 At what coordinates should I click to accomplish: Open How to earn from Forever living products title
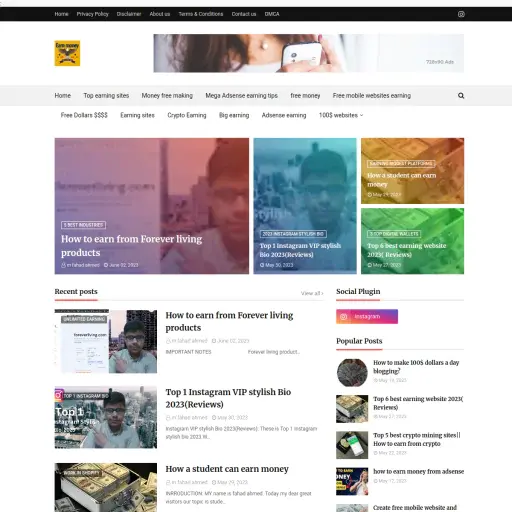coord(229,321)
